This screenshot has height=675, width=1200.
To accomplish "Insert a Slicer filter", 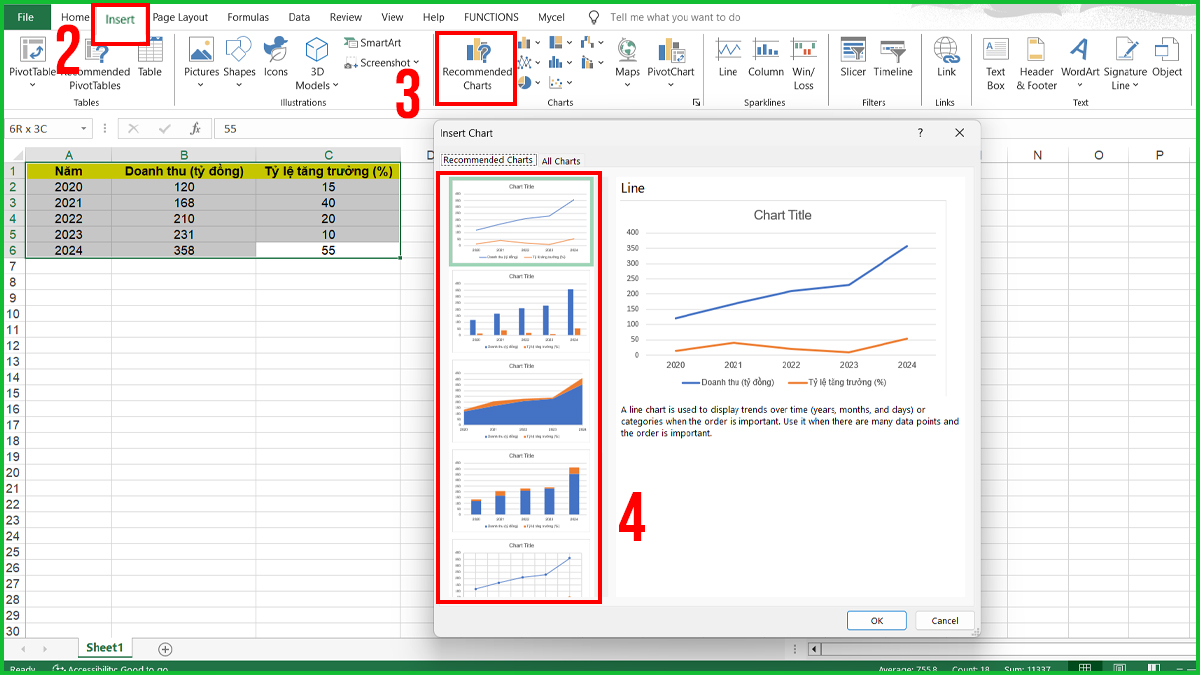I will pyautogui.click(x=853, y=60).
